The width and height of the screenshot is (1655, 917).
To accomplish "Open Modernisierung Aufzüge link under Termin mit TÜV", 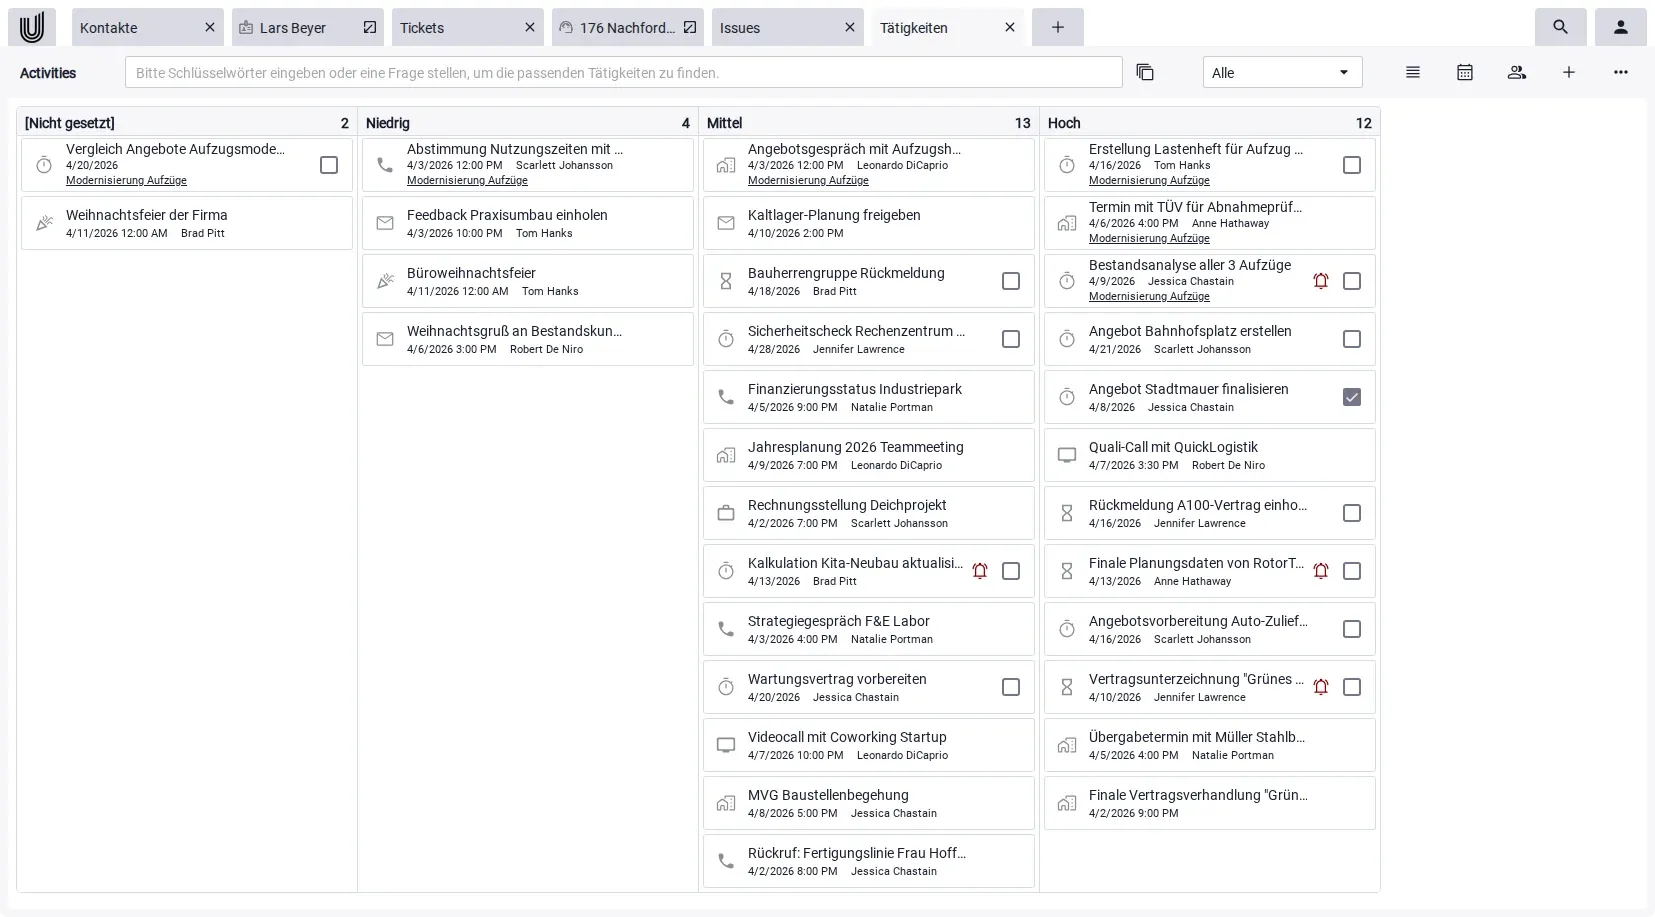I will click(1149, 238).
